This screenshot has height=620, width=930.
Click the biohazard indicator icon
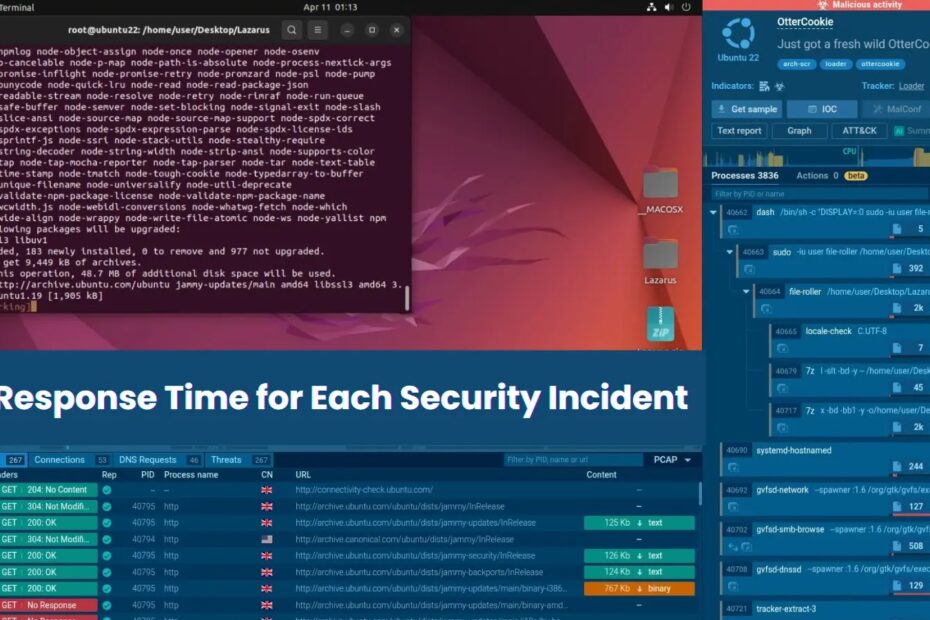(781, 87)
